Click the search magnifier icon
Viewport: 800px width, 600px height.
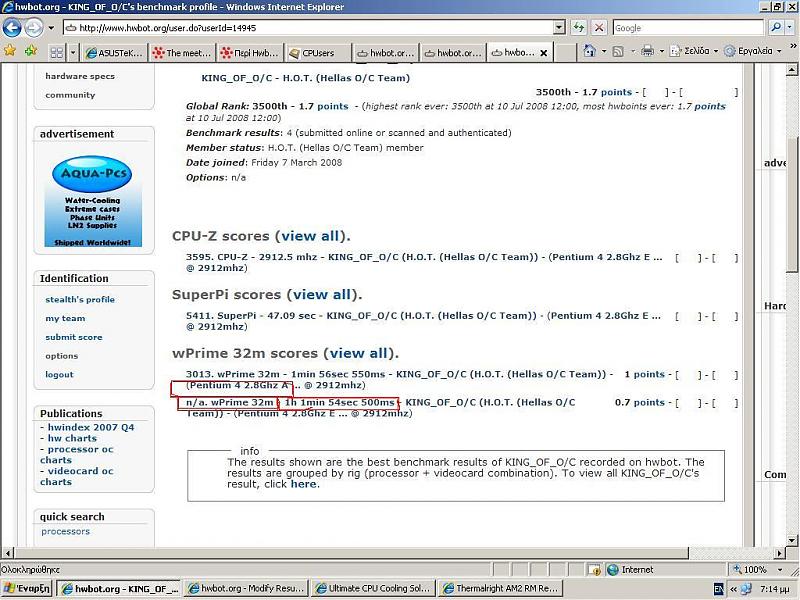(776, 28)
